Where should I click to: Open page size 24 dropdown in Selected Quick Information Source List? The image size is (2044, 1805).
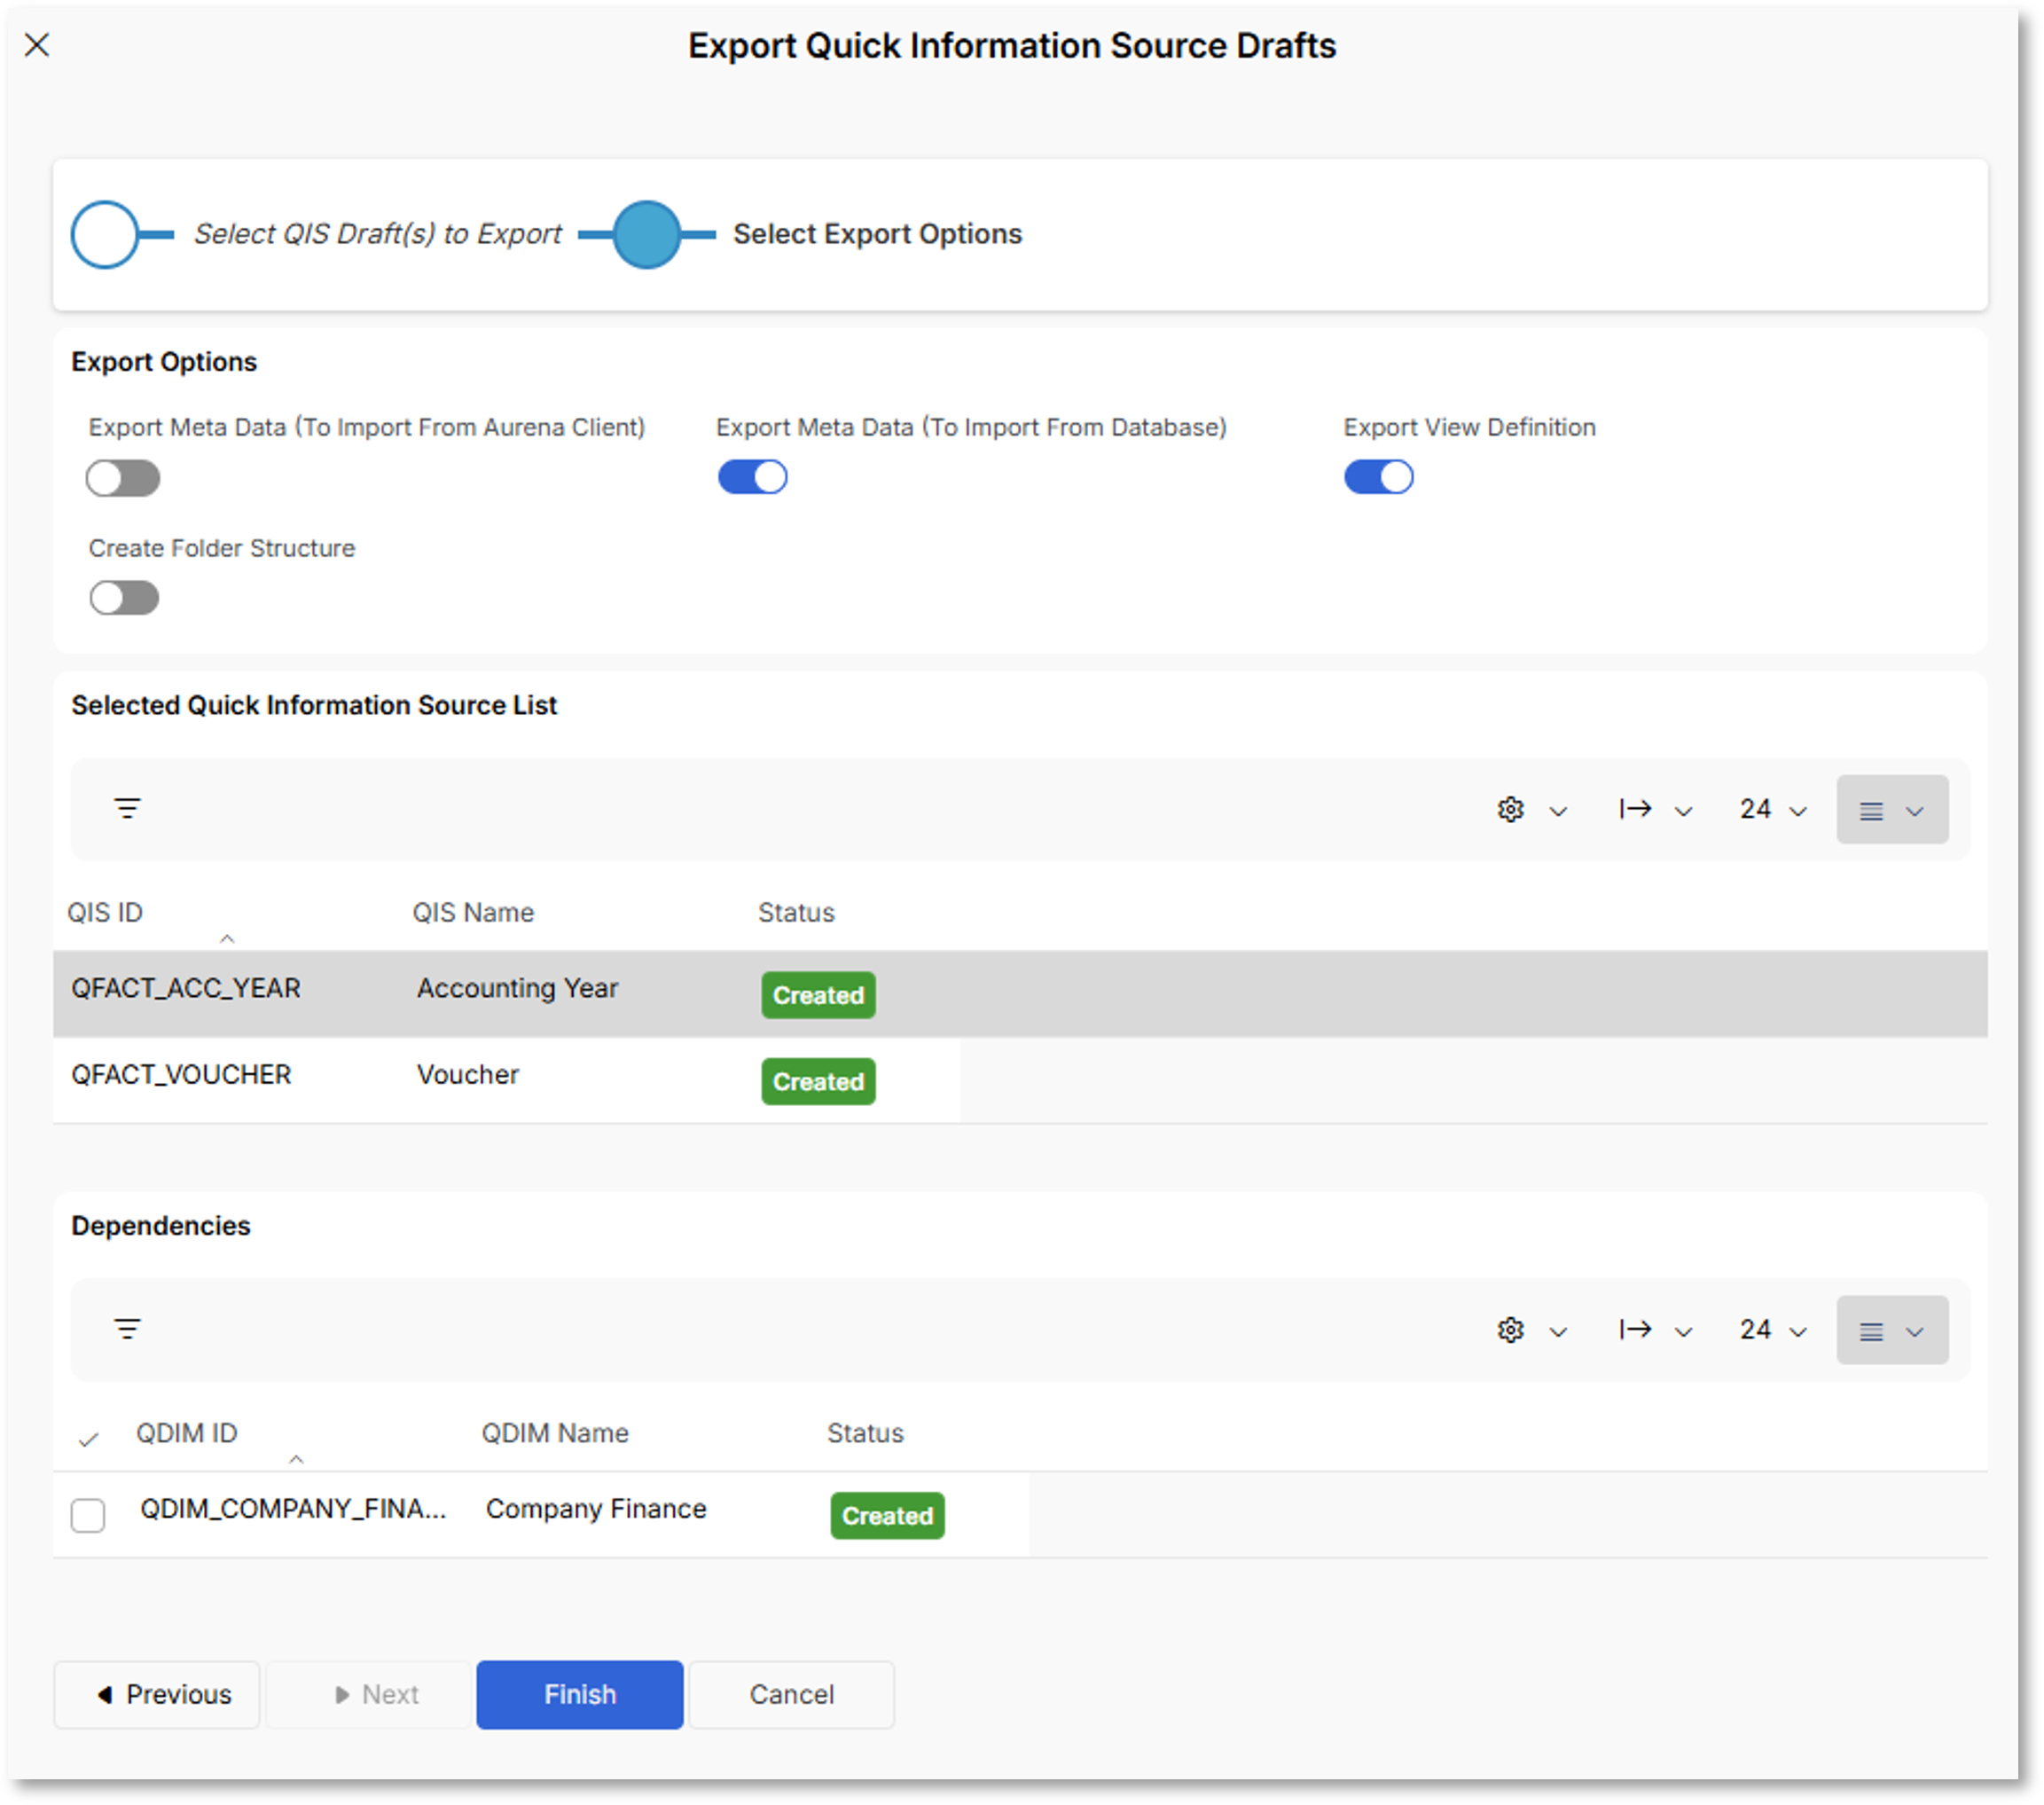[x=1773, y=809]
